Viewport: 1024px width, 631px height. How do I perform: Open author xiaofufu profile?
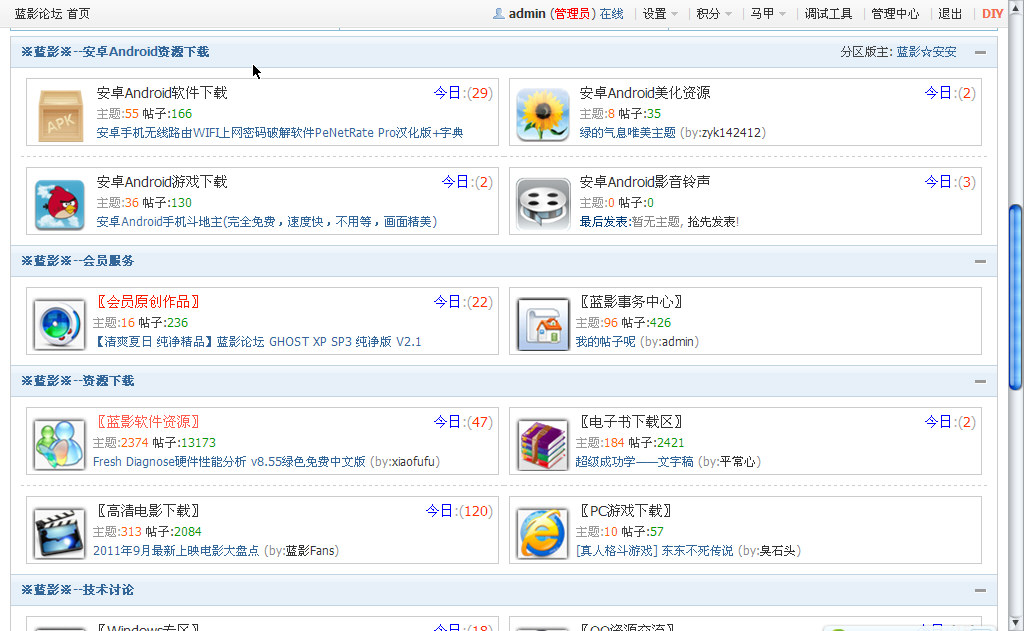click(413, 462)
